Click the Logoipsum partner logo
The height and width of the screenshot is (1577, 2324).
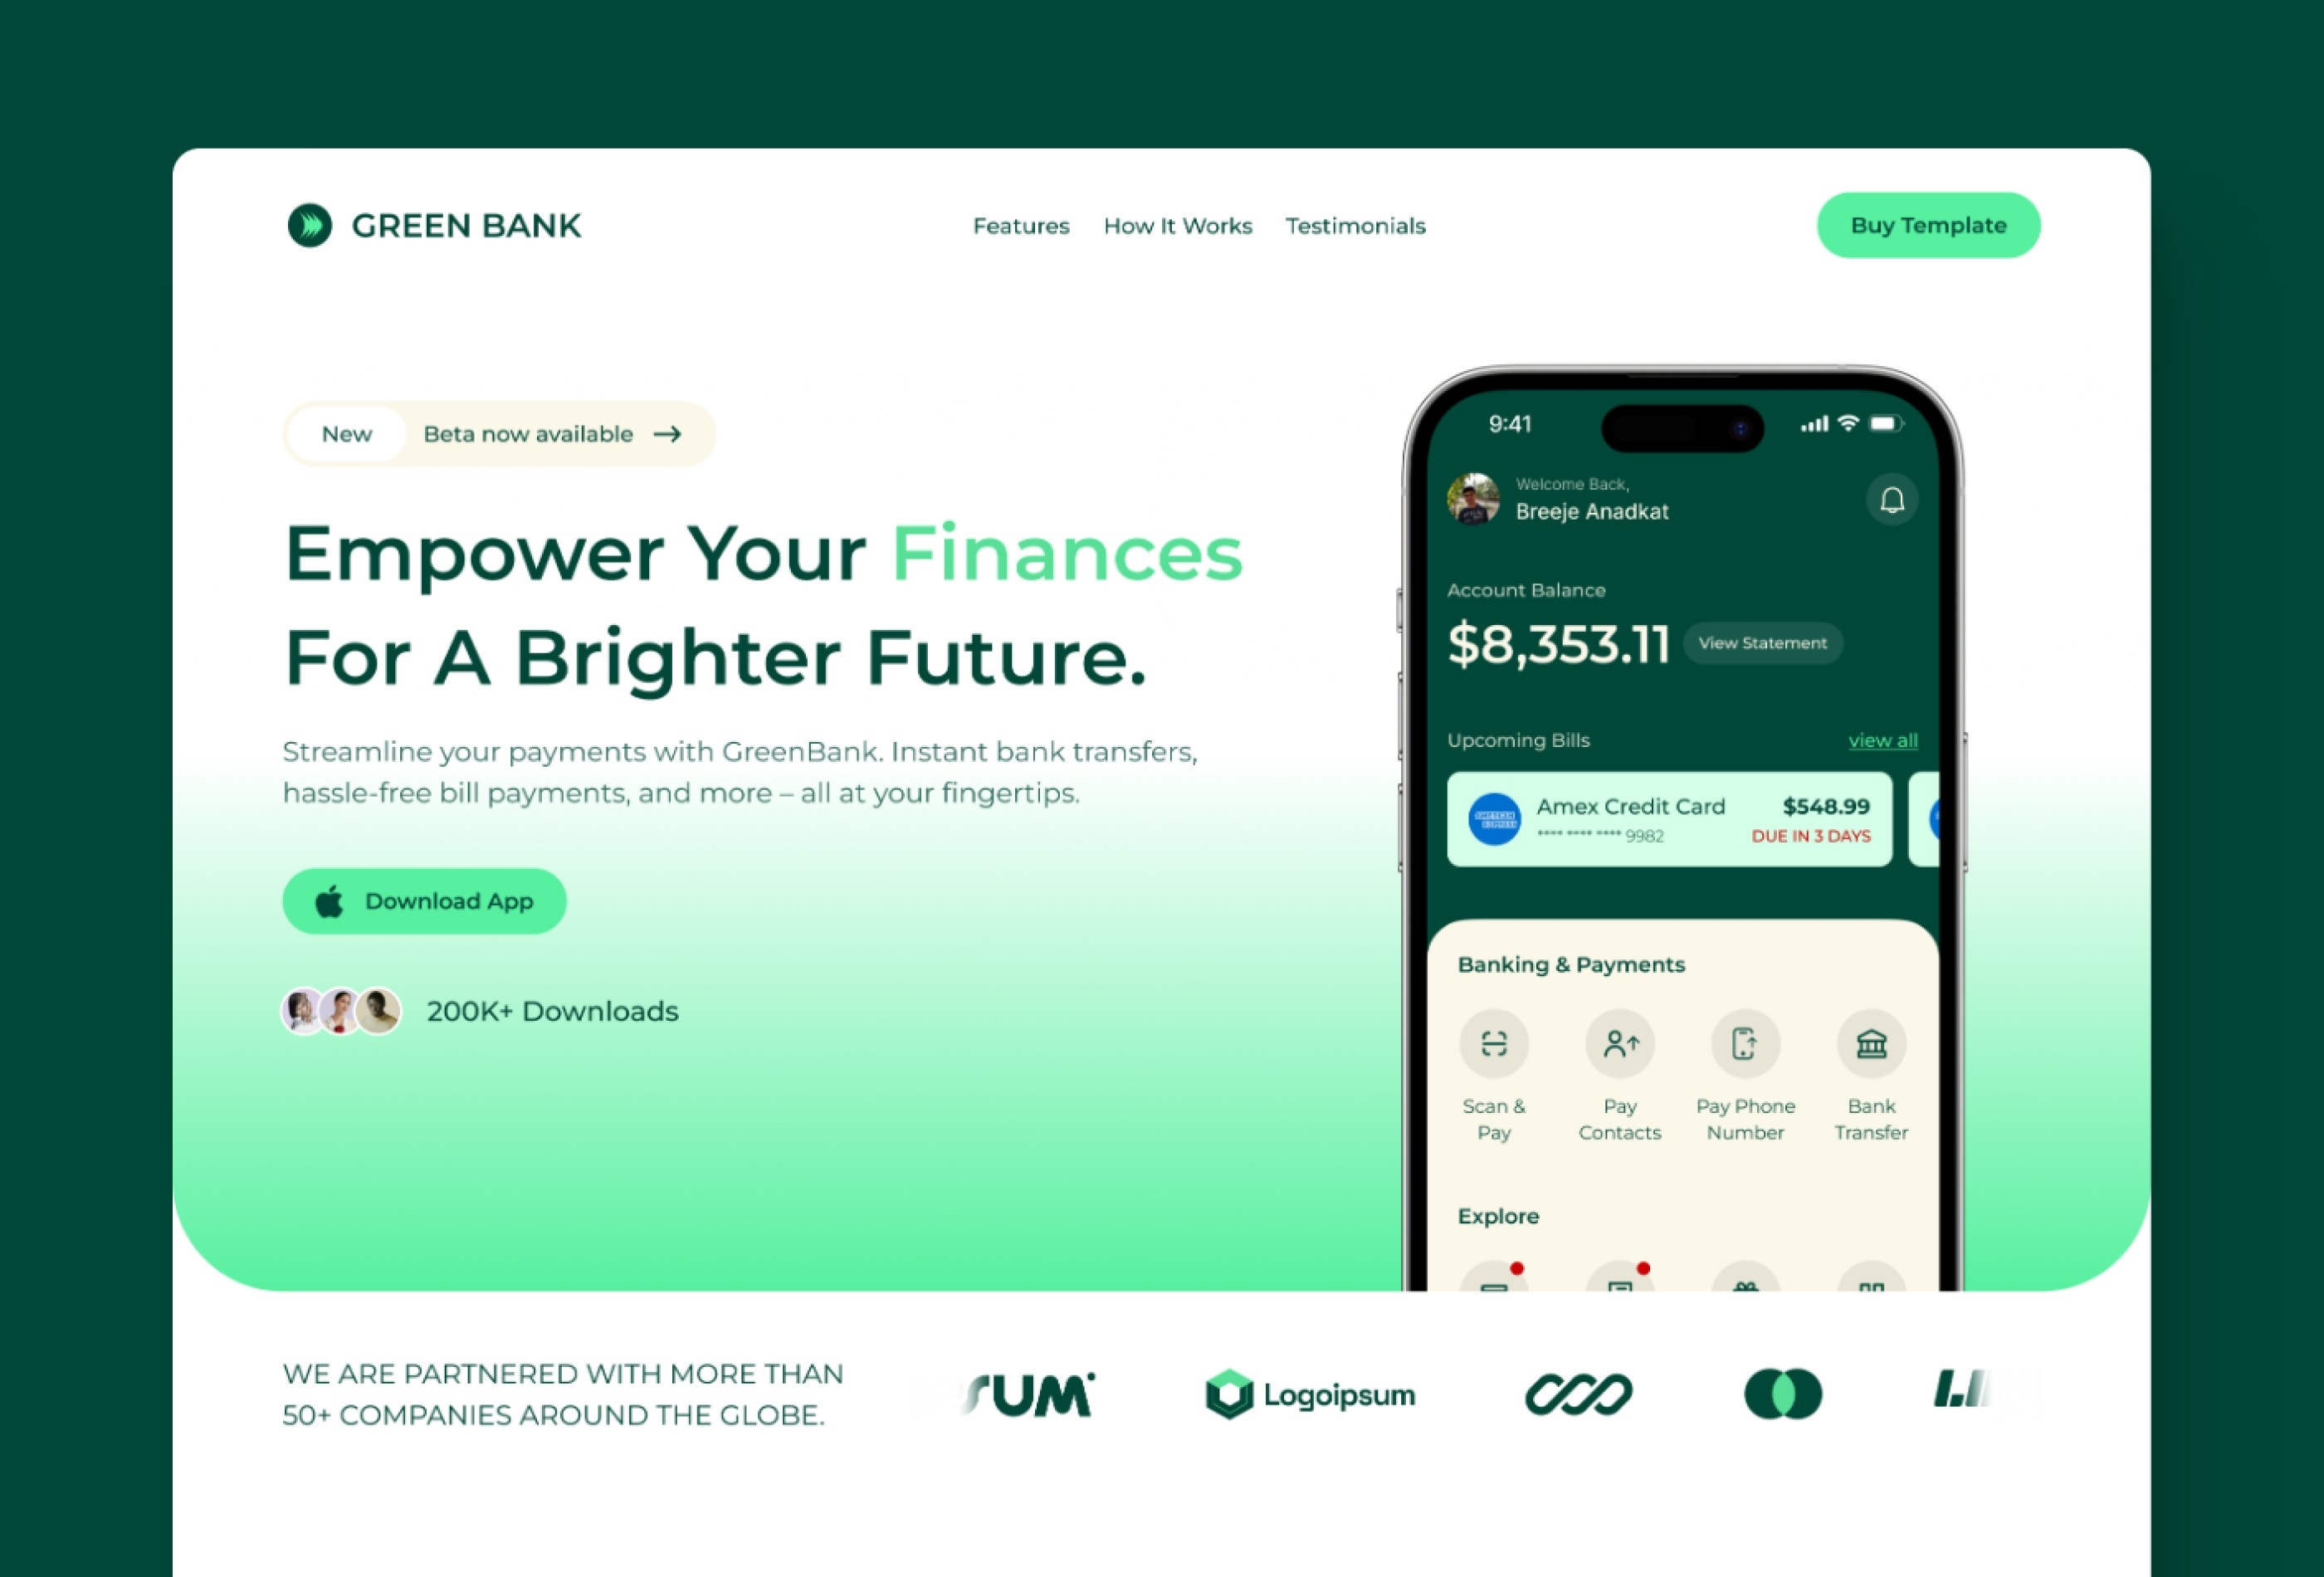[1309, 1392]
